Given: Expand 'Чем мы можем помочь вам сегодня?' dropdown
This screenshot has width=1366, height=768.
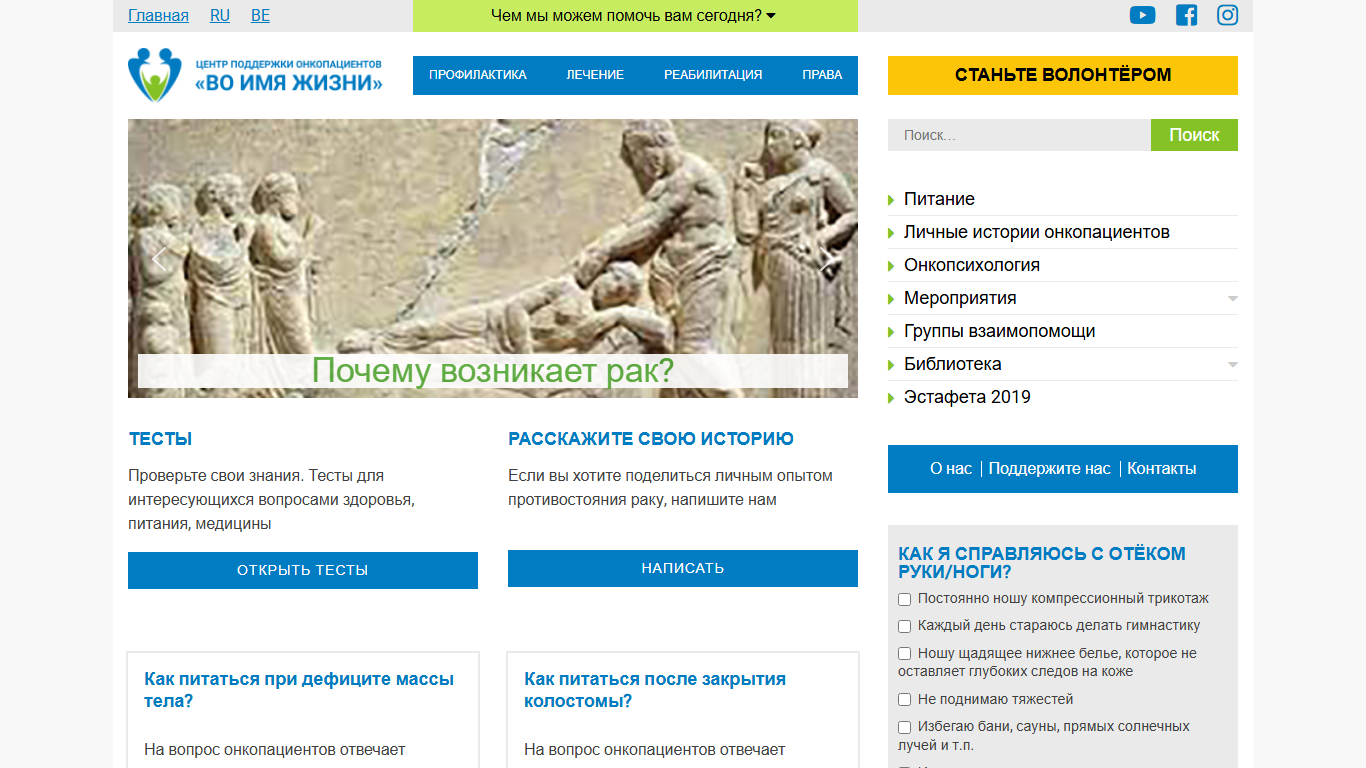Looking at the screenshot, I should [x=635, y=16].
